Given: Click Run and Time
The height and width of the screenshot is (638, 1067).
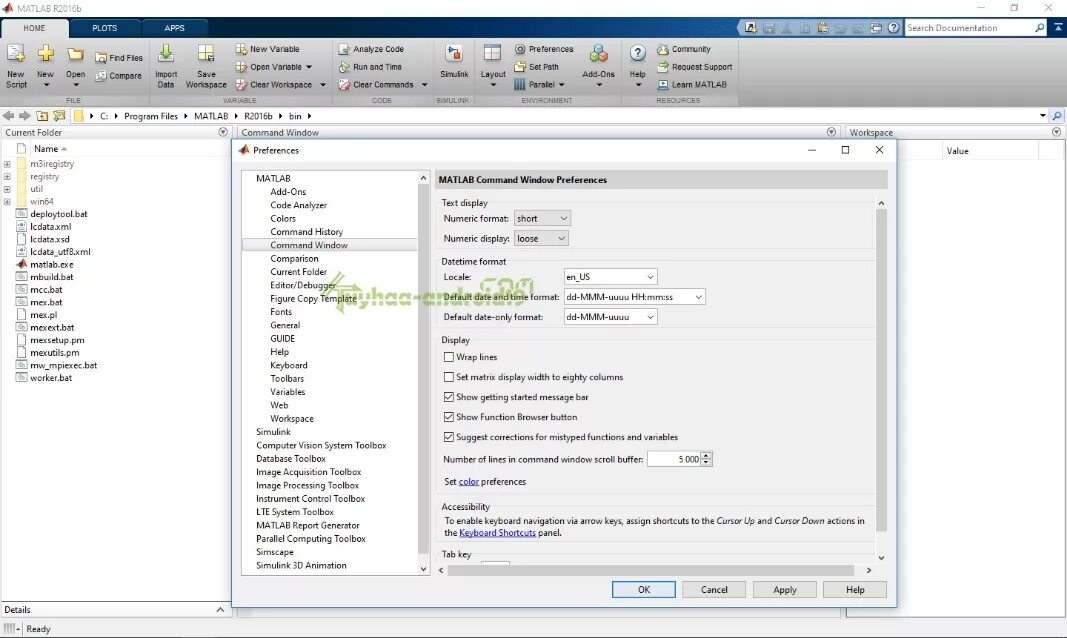Looking at the screenshot, I should tap(371, 67).
